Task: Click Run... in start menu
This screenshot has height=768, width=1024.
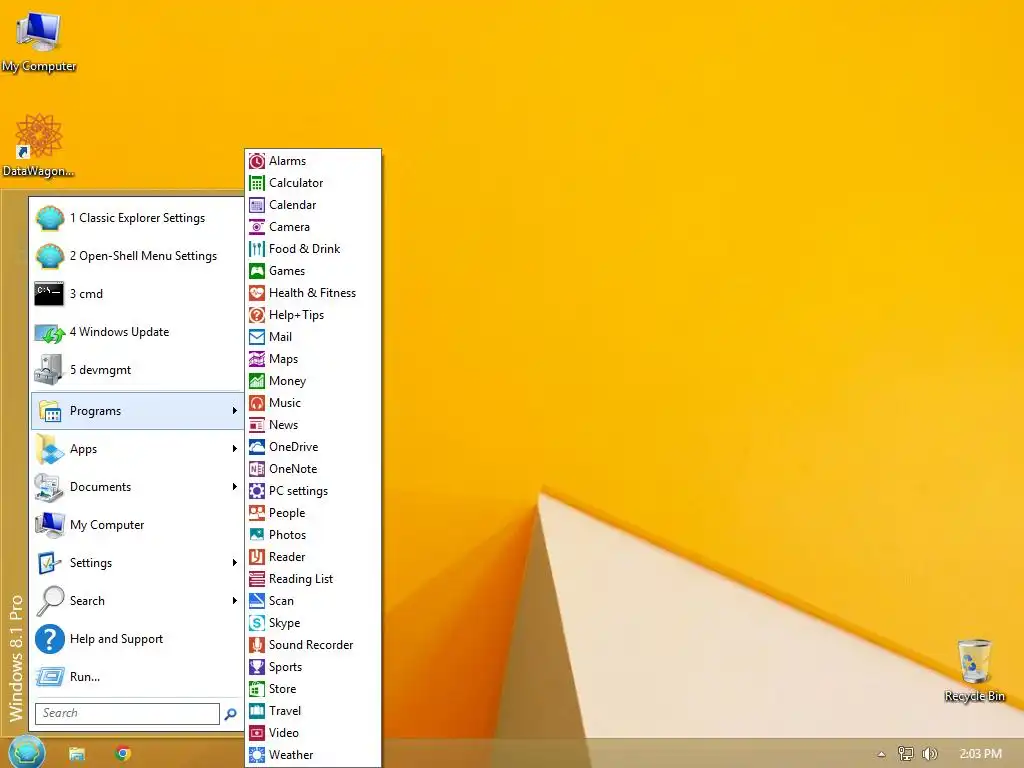Action: click(x=137, y=677)
